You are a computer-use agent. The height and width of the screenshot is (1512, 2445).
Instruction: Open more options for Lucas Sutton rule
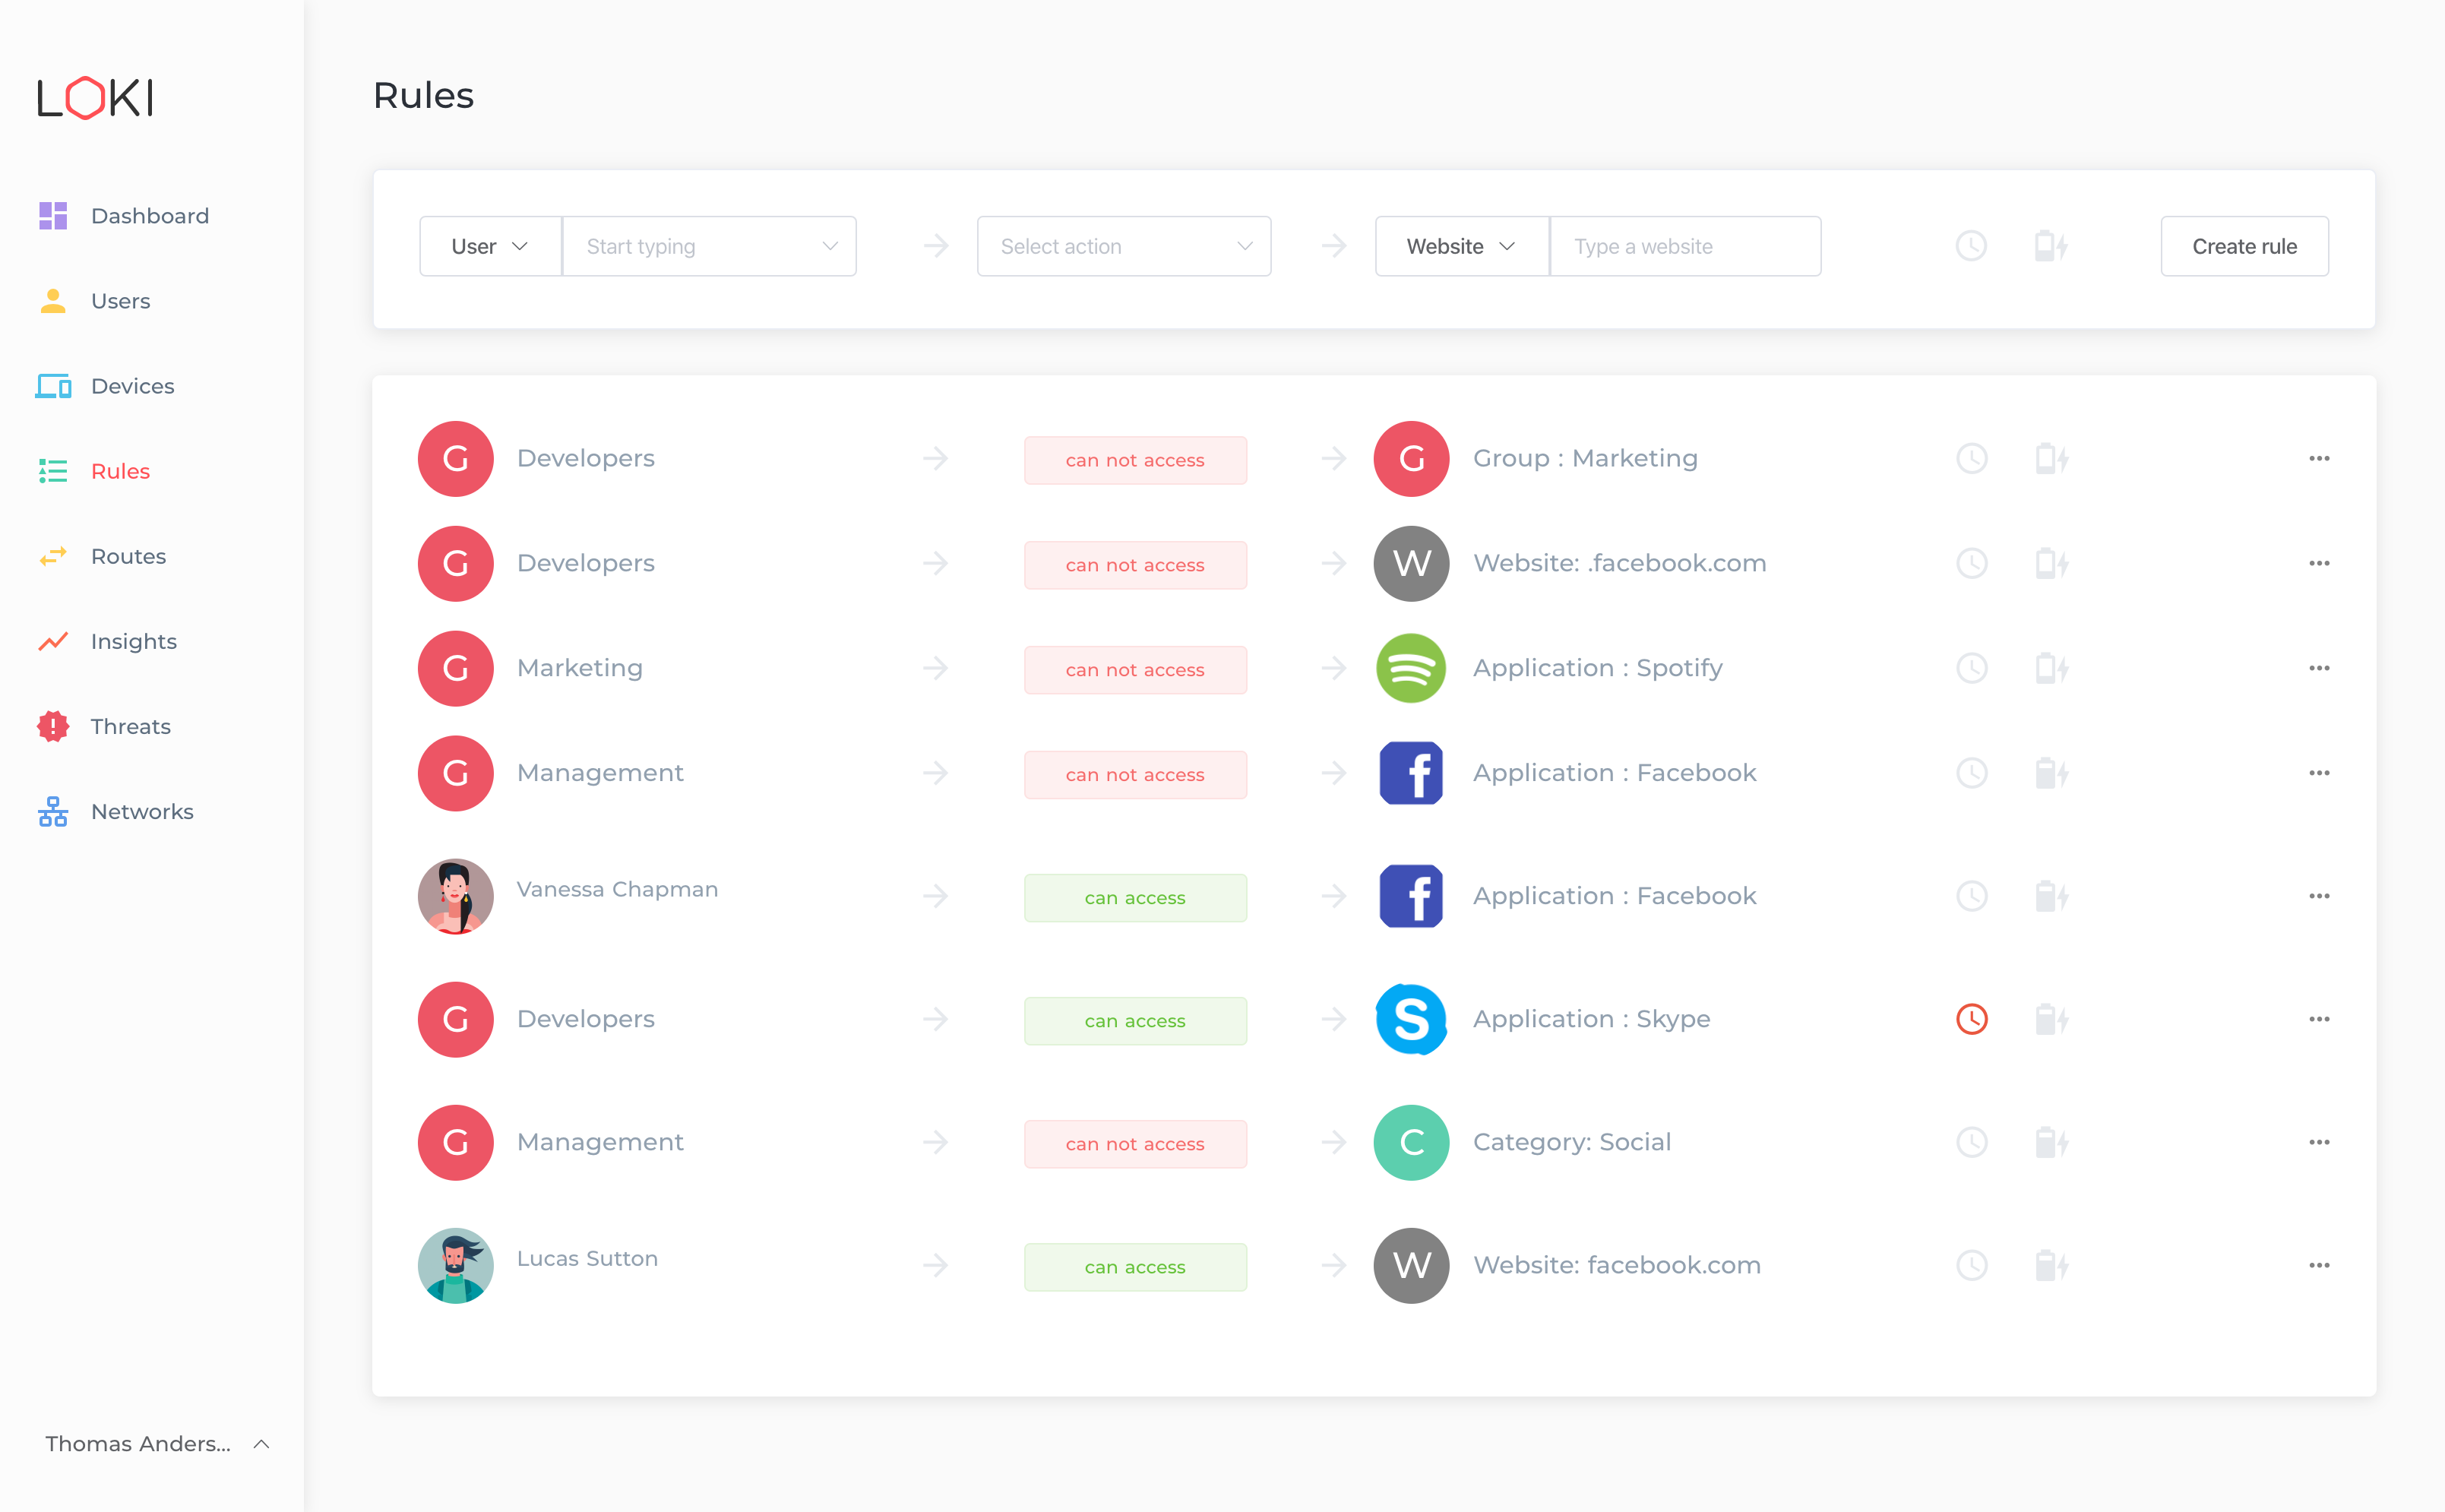[2319, 1265]
